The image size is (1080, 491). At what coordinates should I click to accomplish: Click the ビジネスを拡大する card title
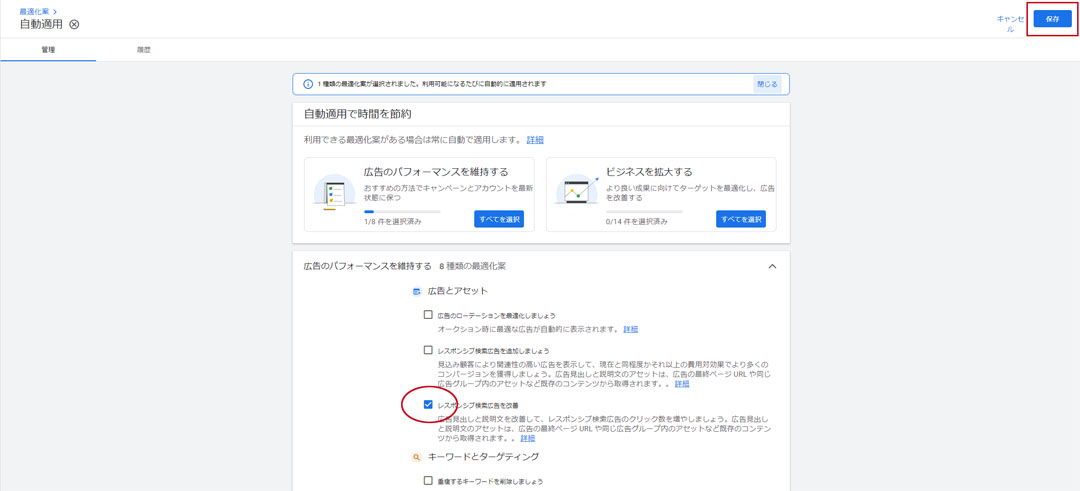coord(649,171)
